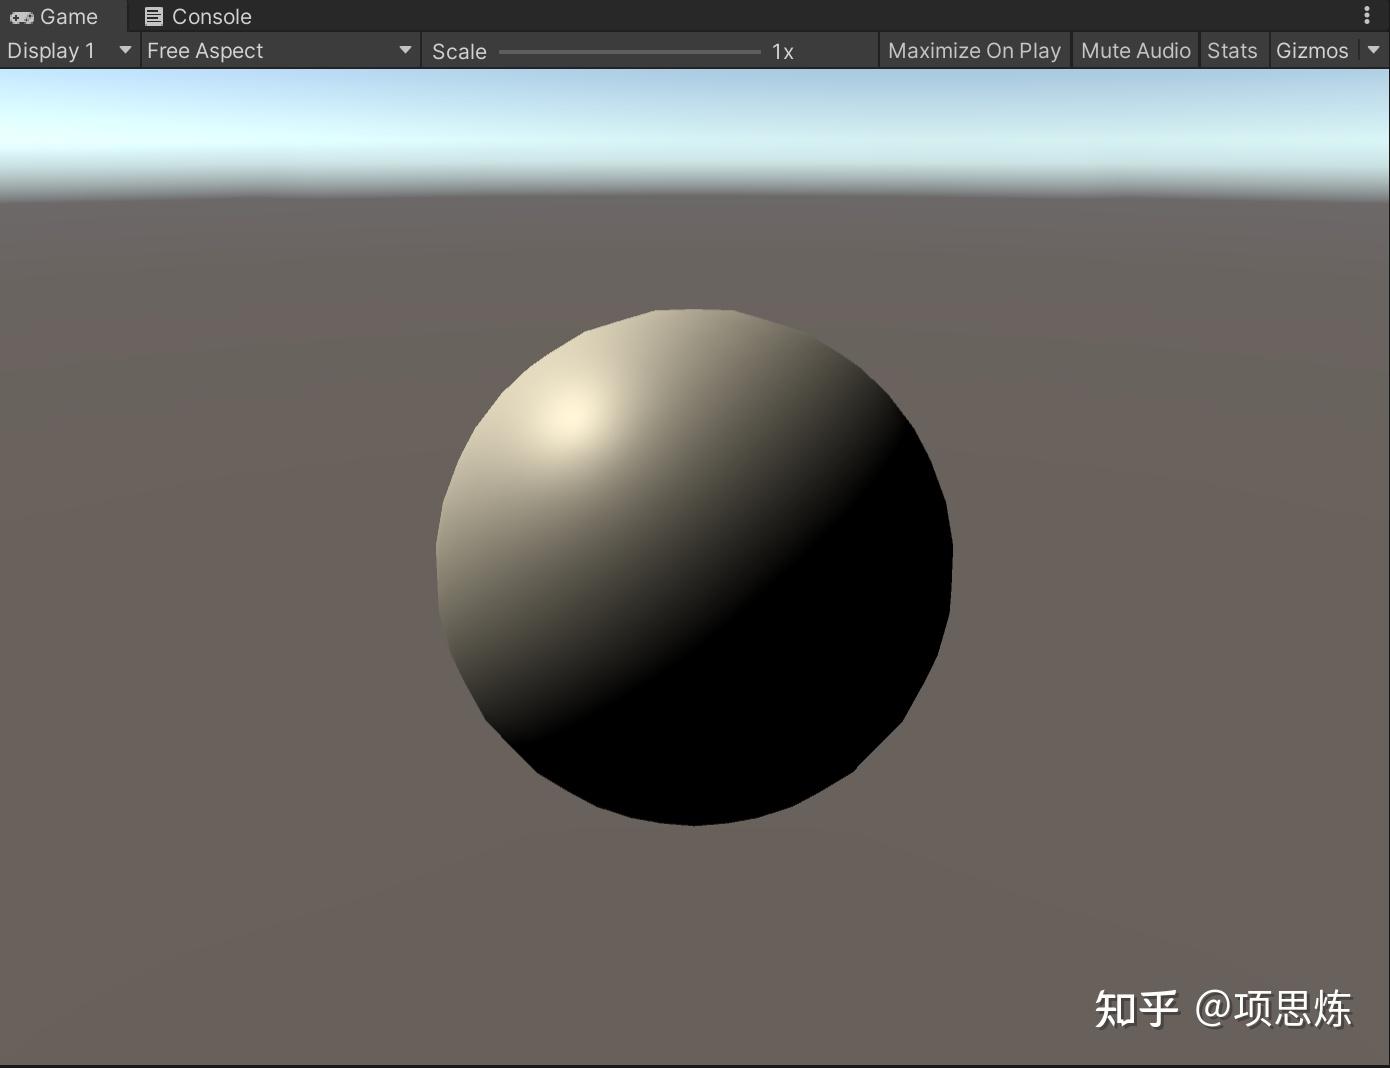
Task: Click the Display 1 dropdown arrow
Action: click(125, 50)
